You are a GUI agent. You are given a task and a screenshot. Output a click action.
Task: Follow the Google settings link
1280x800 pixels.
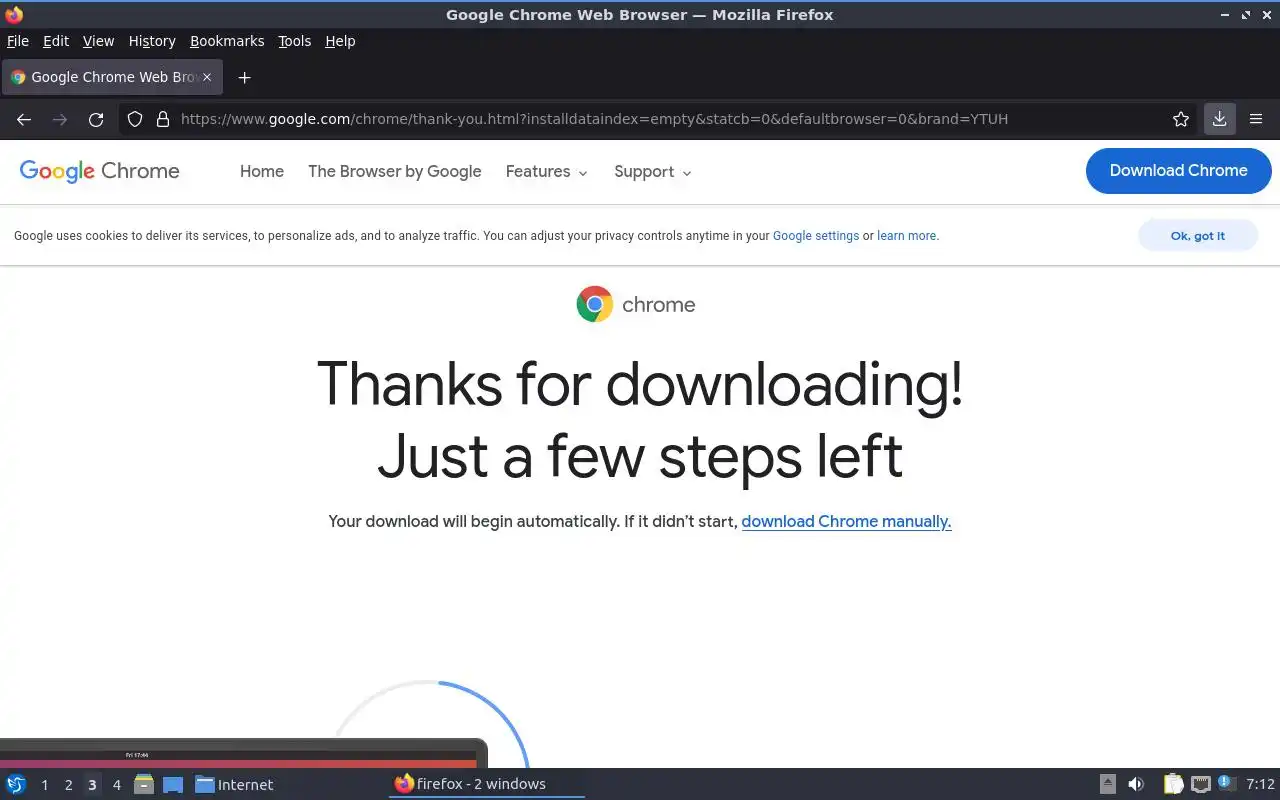click(x=816, y=236)
